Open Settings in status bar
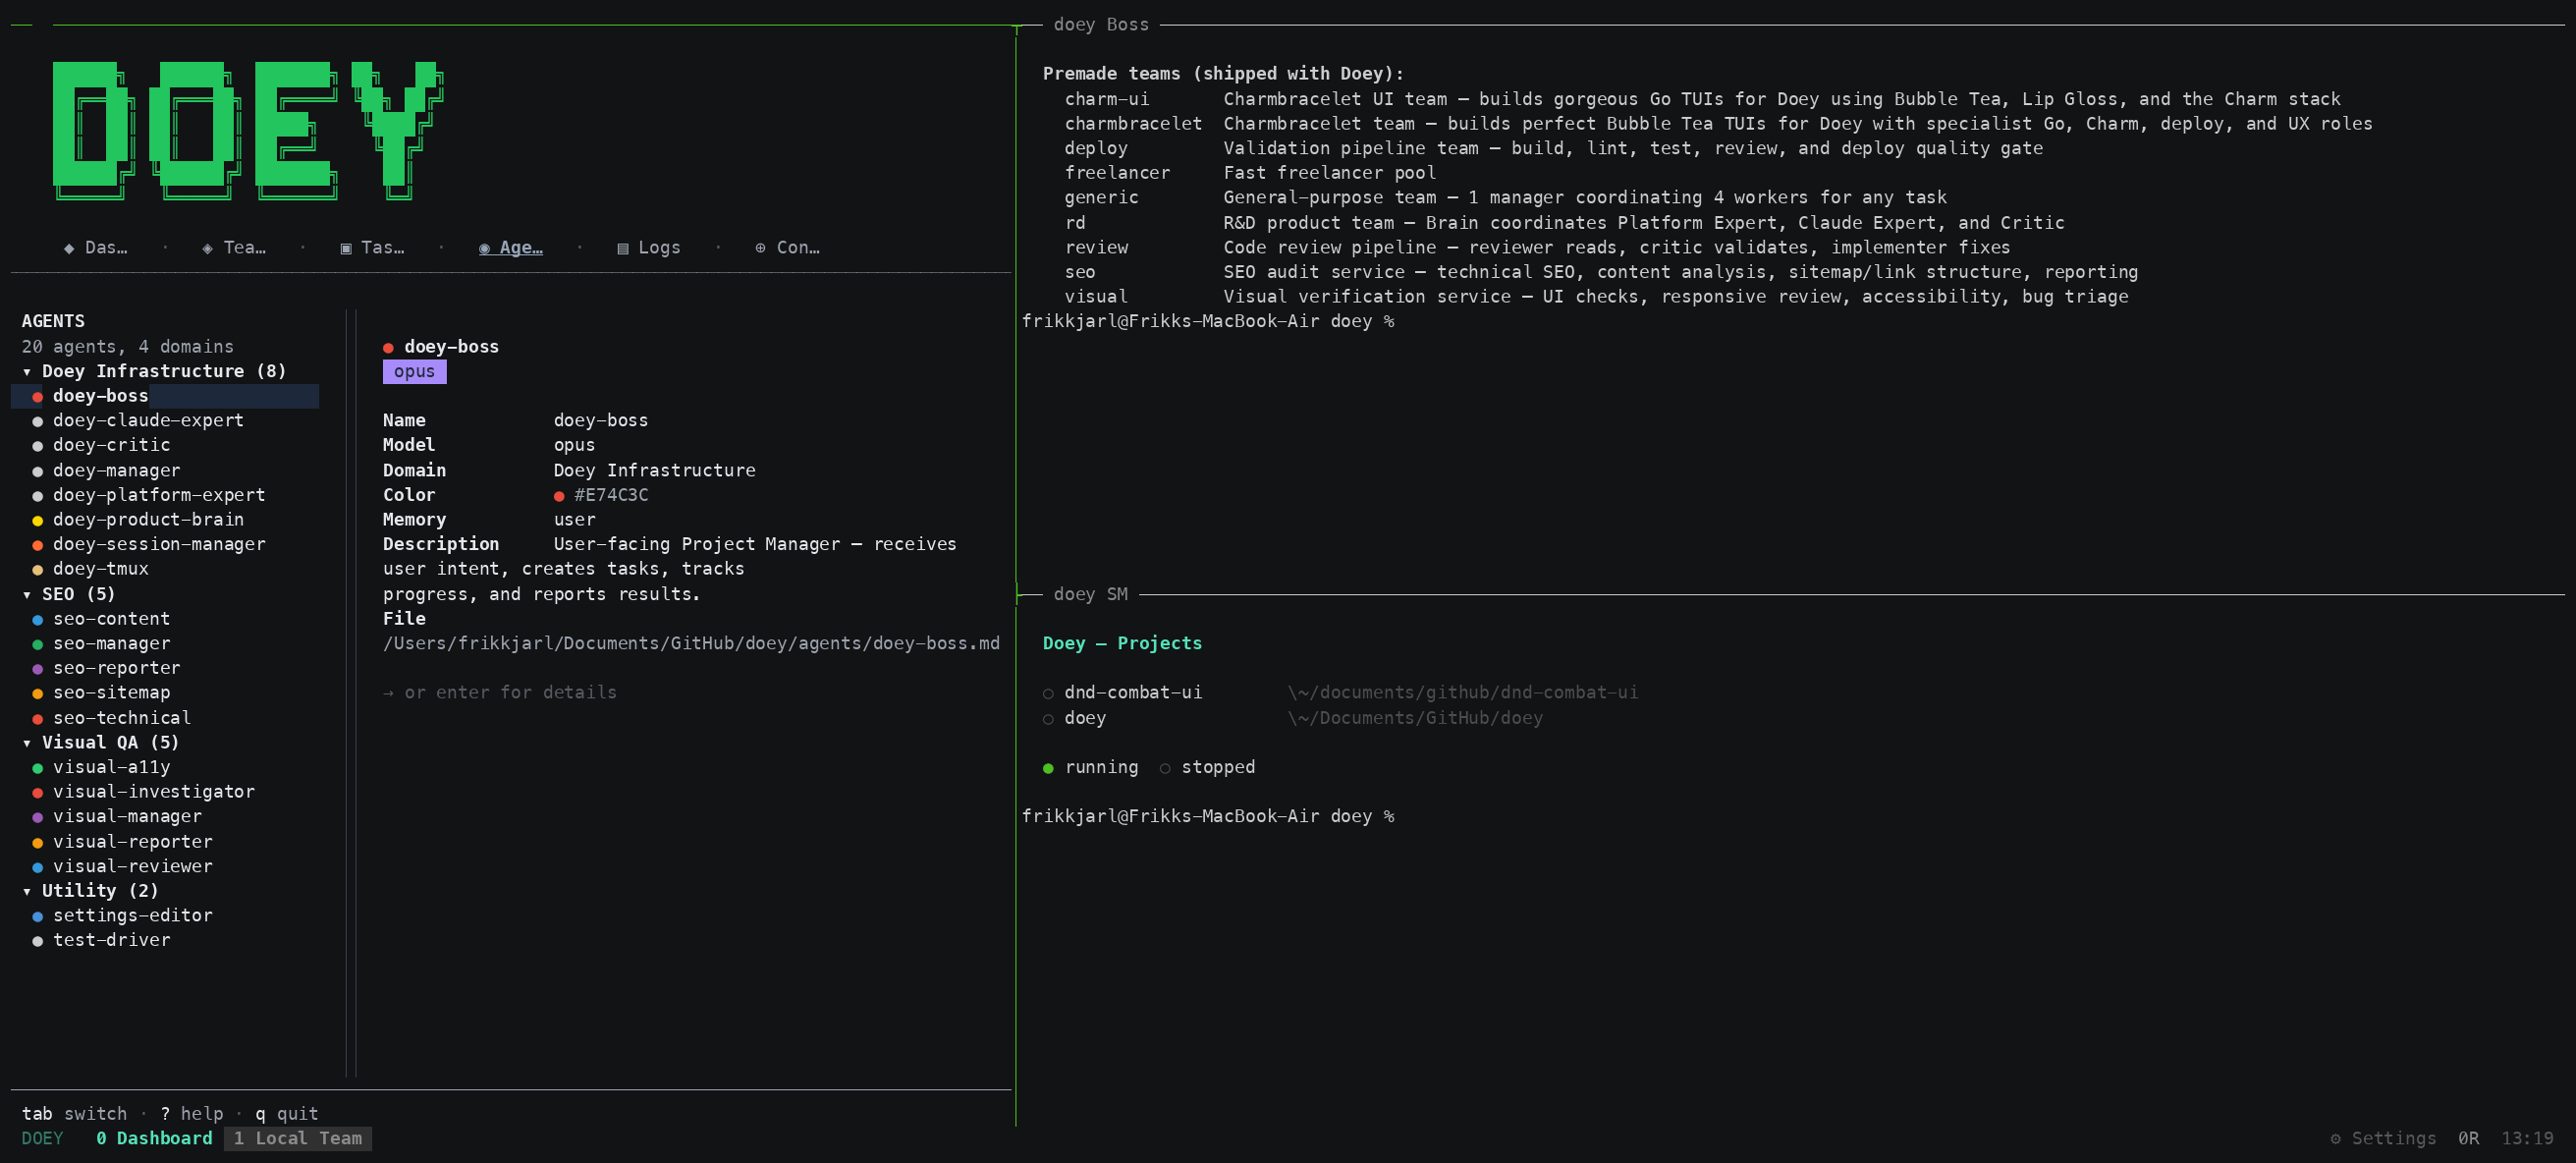Screen dimensions: 2576x1163 (x=2383, y=1138)
